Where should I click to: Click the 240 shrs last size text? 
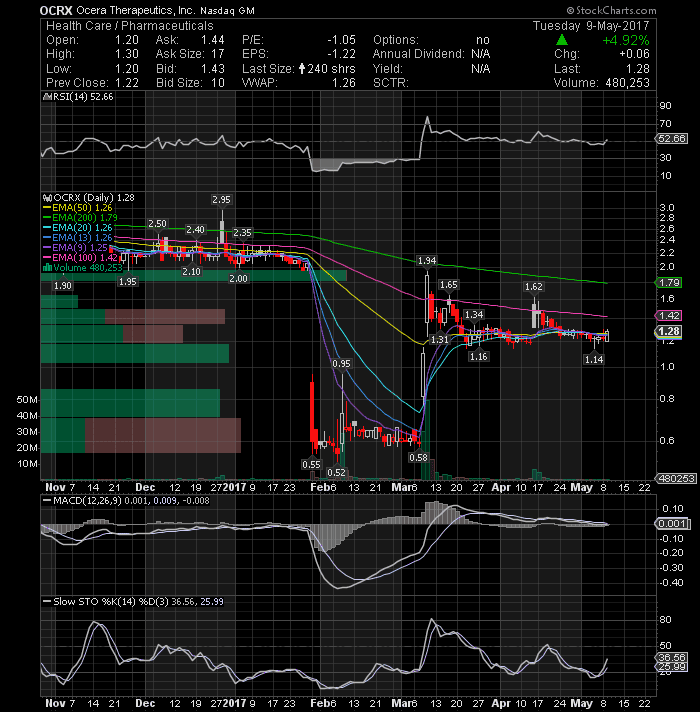331,69
